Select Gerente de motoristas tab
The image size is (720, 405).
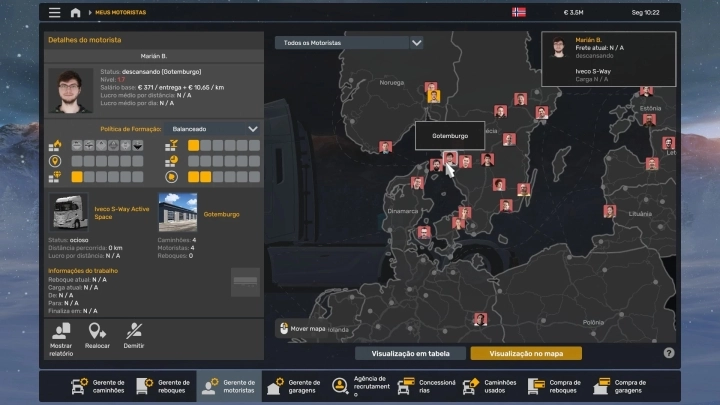[x=229, y=386]
